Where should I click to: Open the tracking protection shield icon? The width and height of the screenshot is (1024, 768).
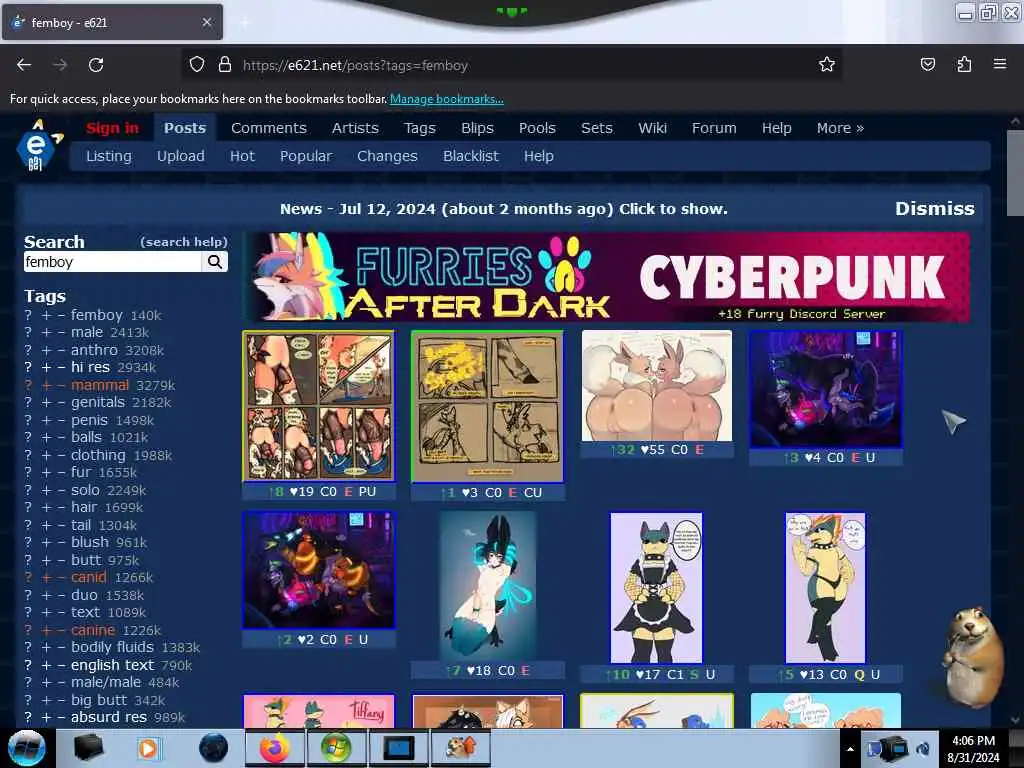pos(197,65)
